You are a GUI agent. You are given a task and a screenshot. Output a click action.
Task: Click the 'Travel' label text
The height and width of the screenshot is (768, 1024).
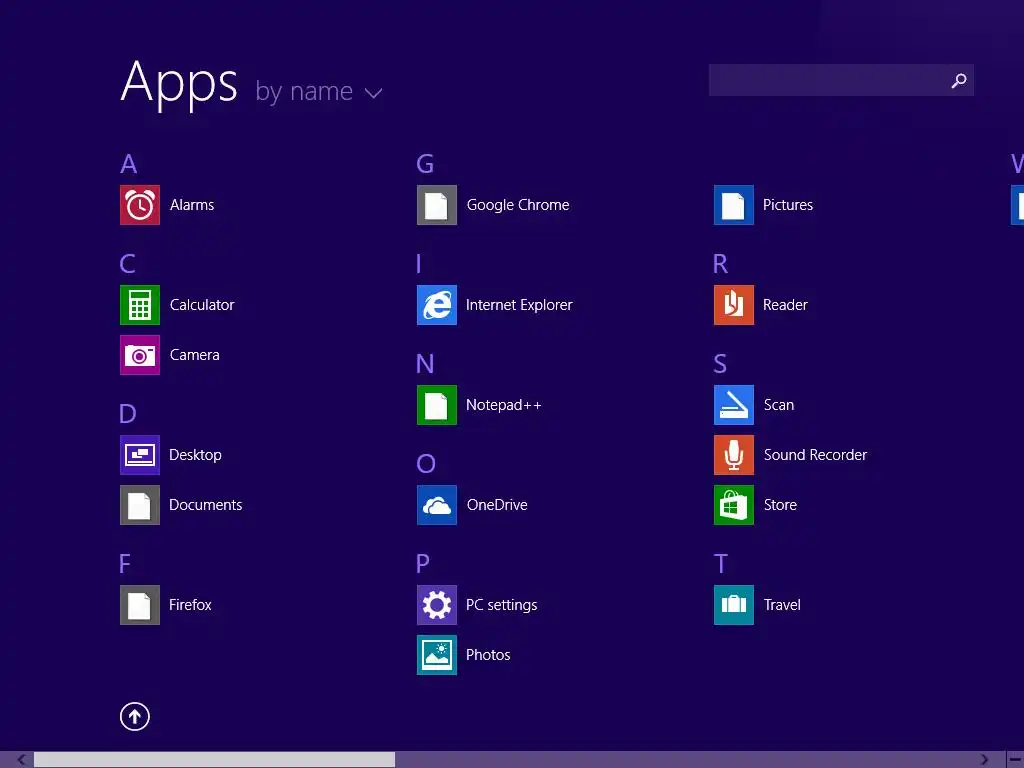pos(782,605)
